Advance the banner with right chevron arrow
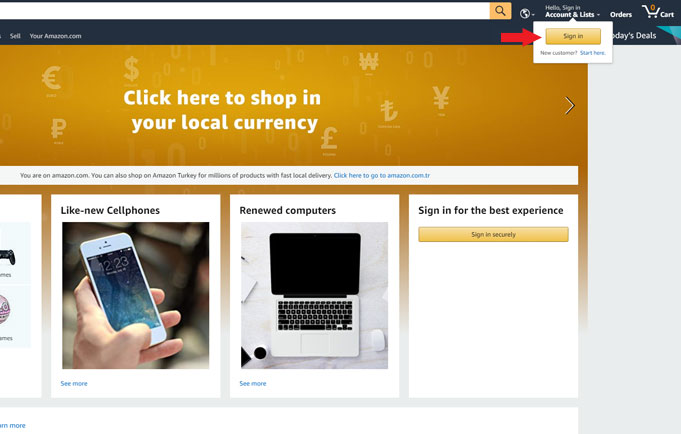The image size is (681, 434). coord(569,106)
